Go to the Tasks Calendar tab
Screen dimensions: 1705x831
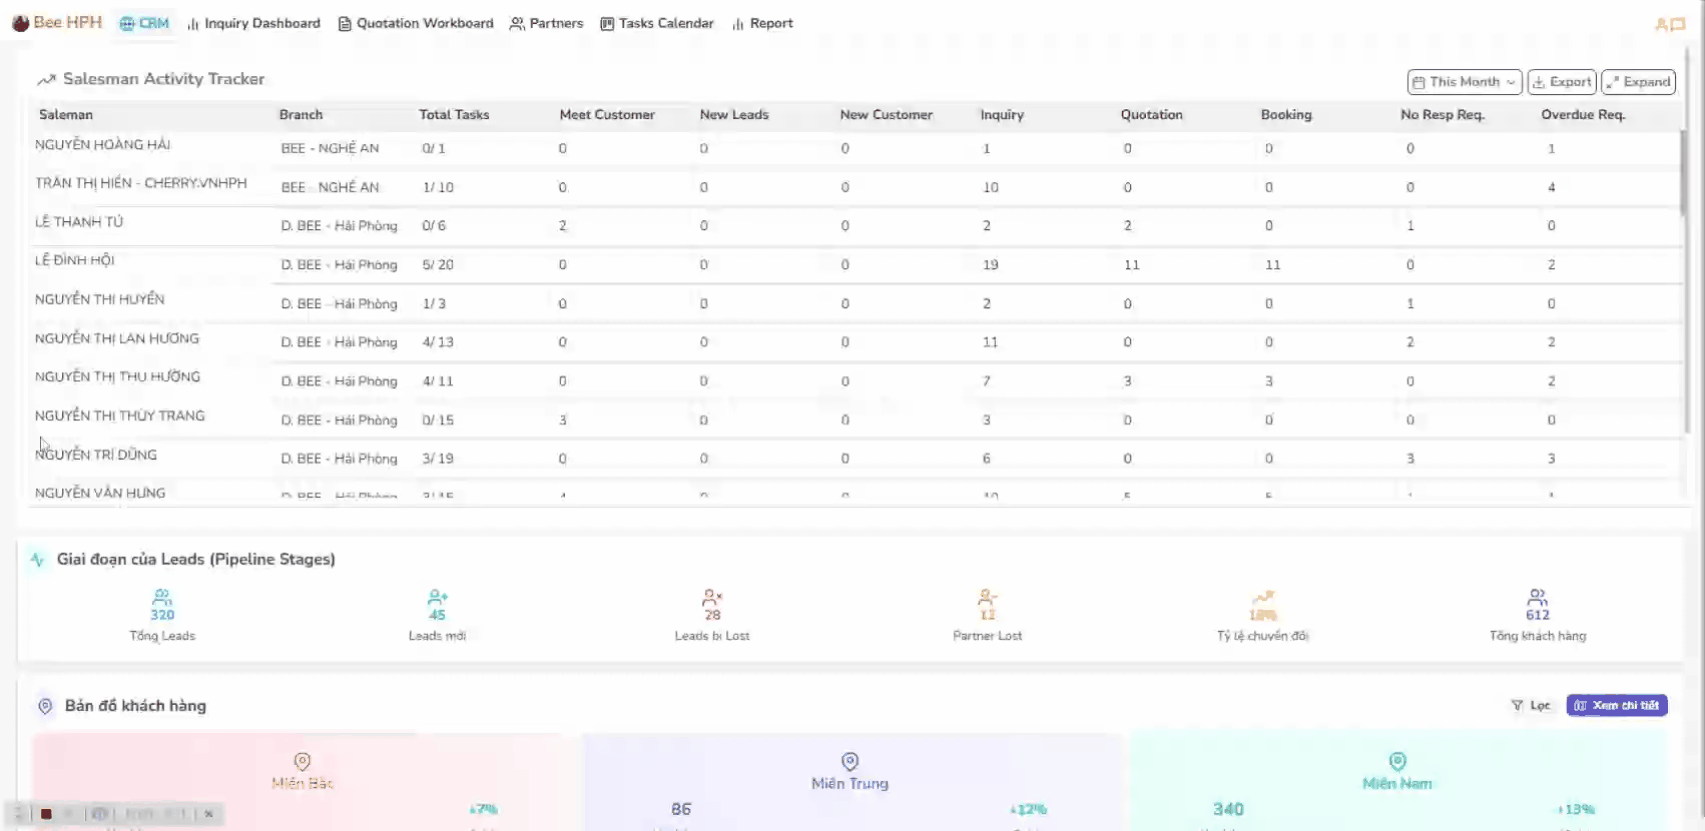tap(657, 23)
